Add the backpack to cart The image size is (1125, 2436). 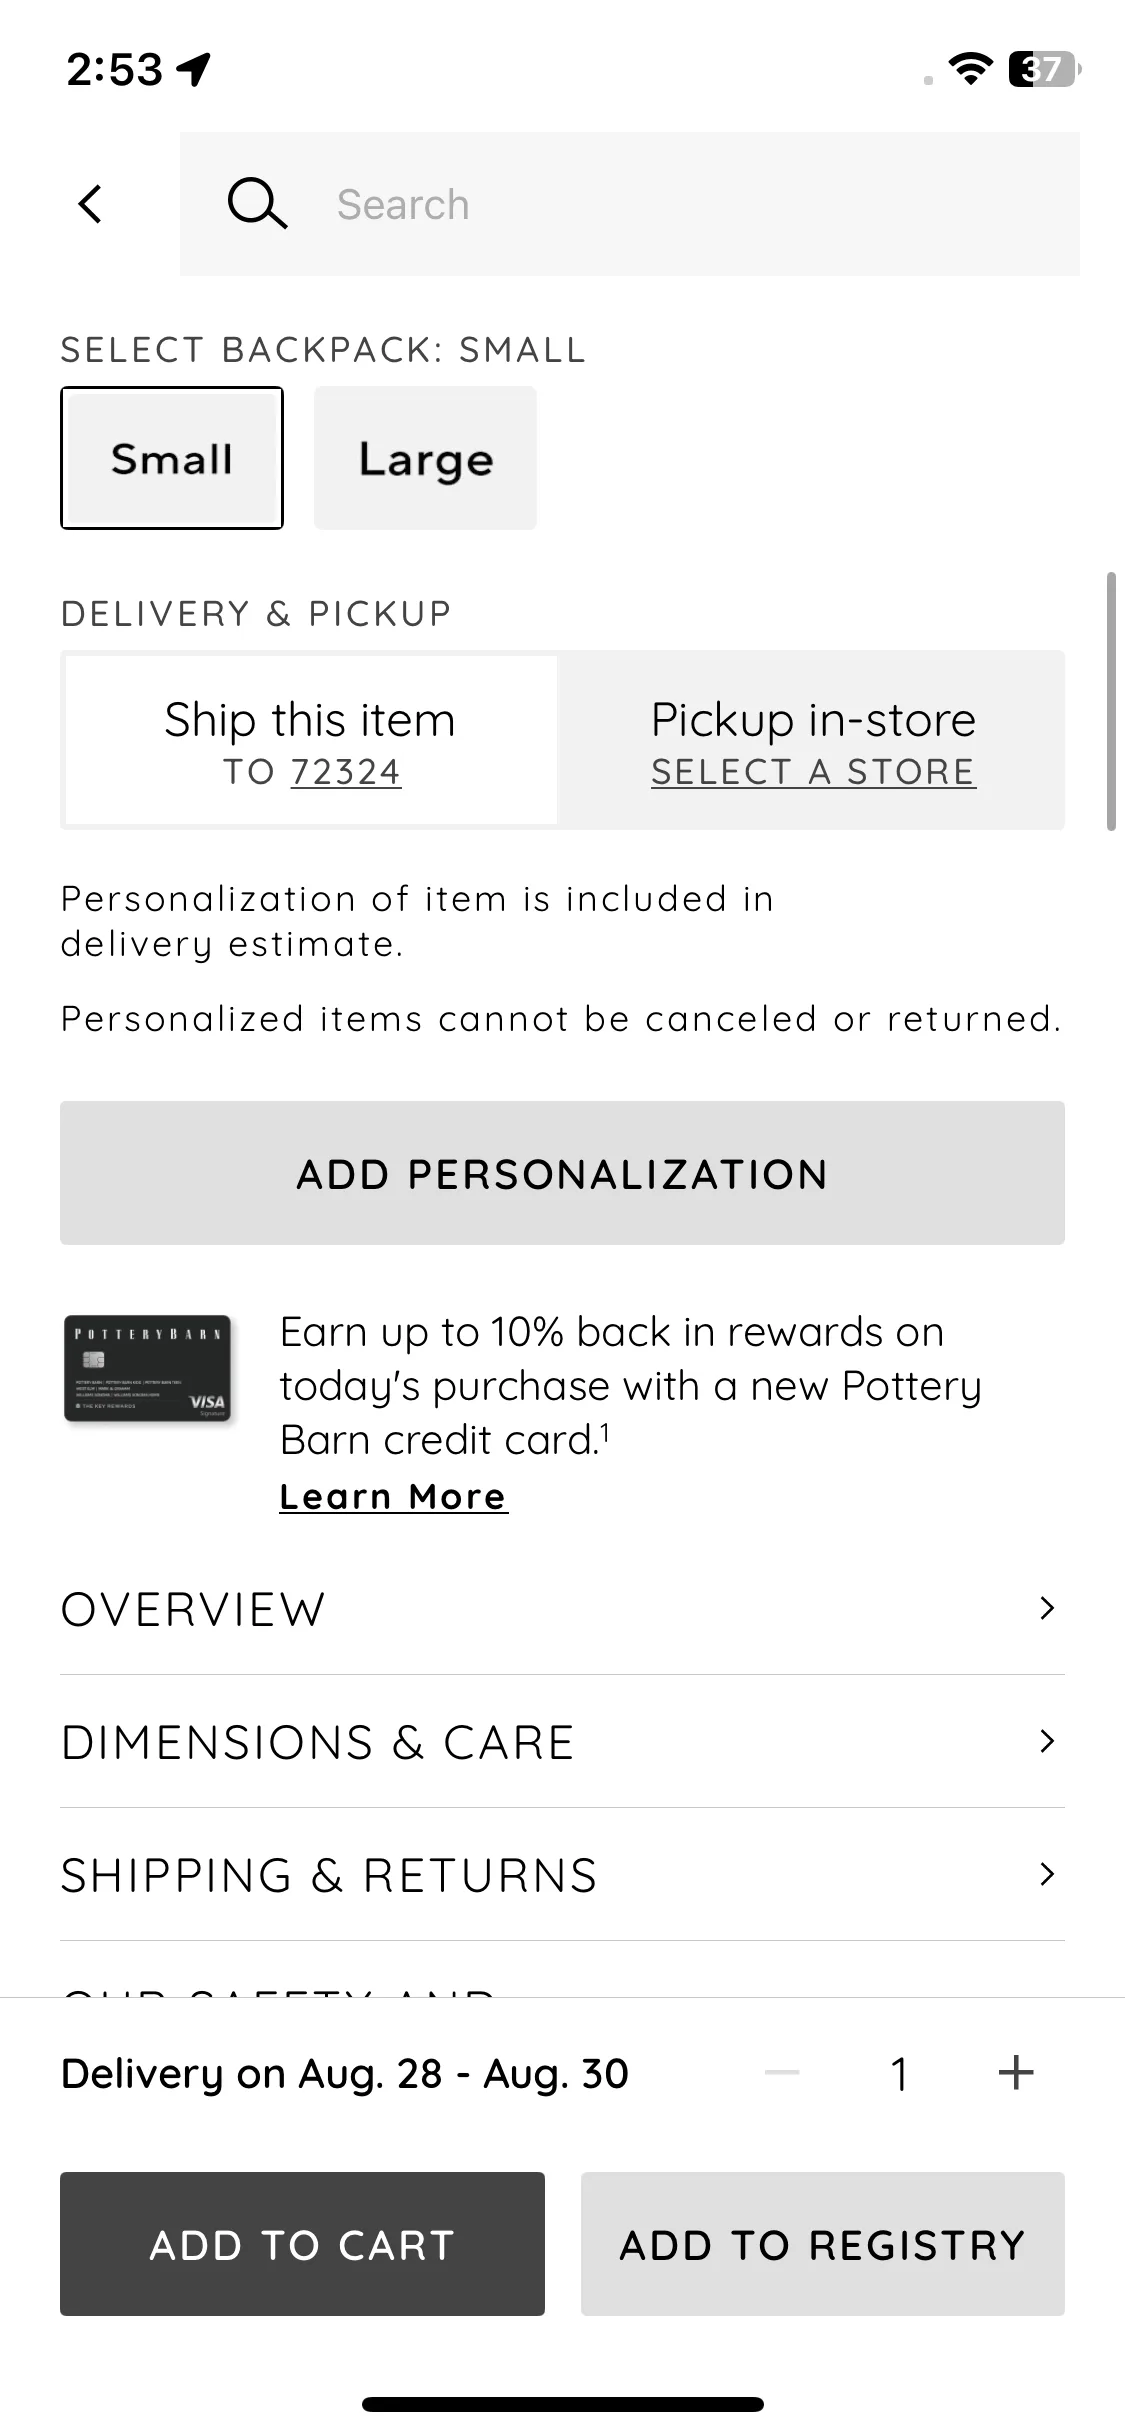tap(302, 2244)
